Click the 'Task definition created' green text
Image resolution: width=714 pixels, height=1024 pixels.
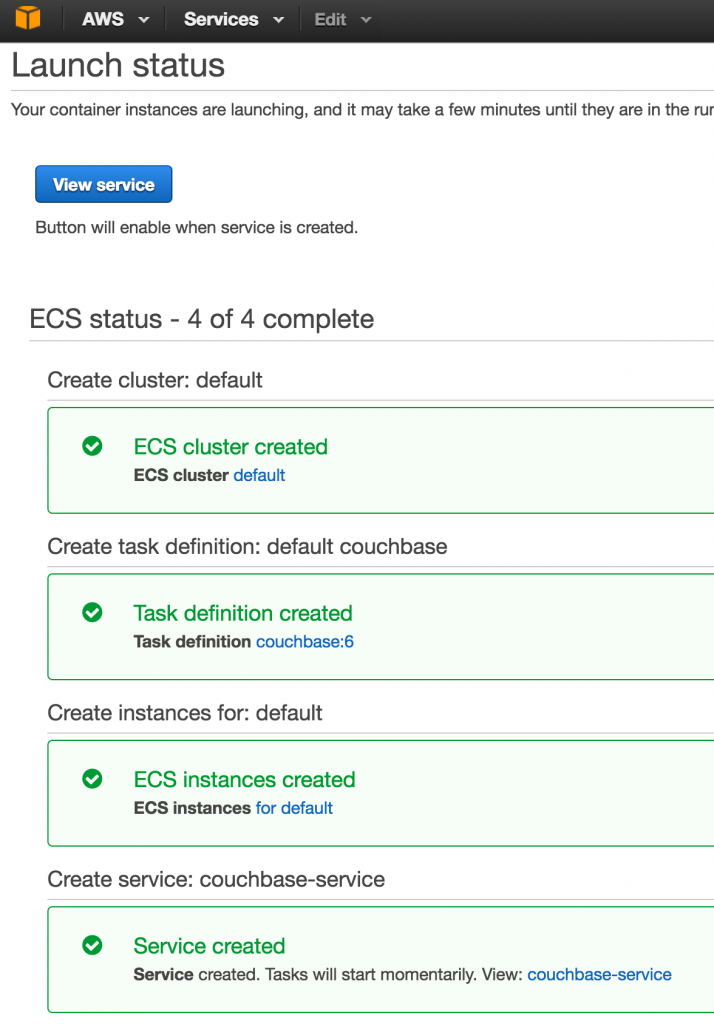(243, 613)
